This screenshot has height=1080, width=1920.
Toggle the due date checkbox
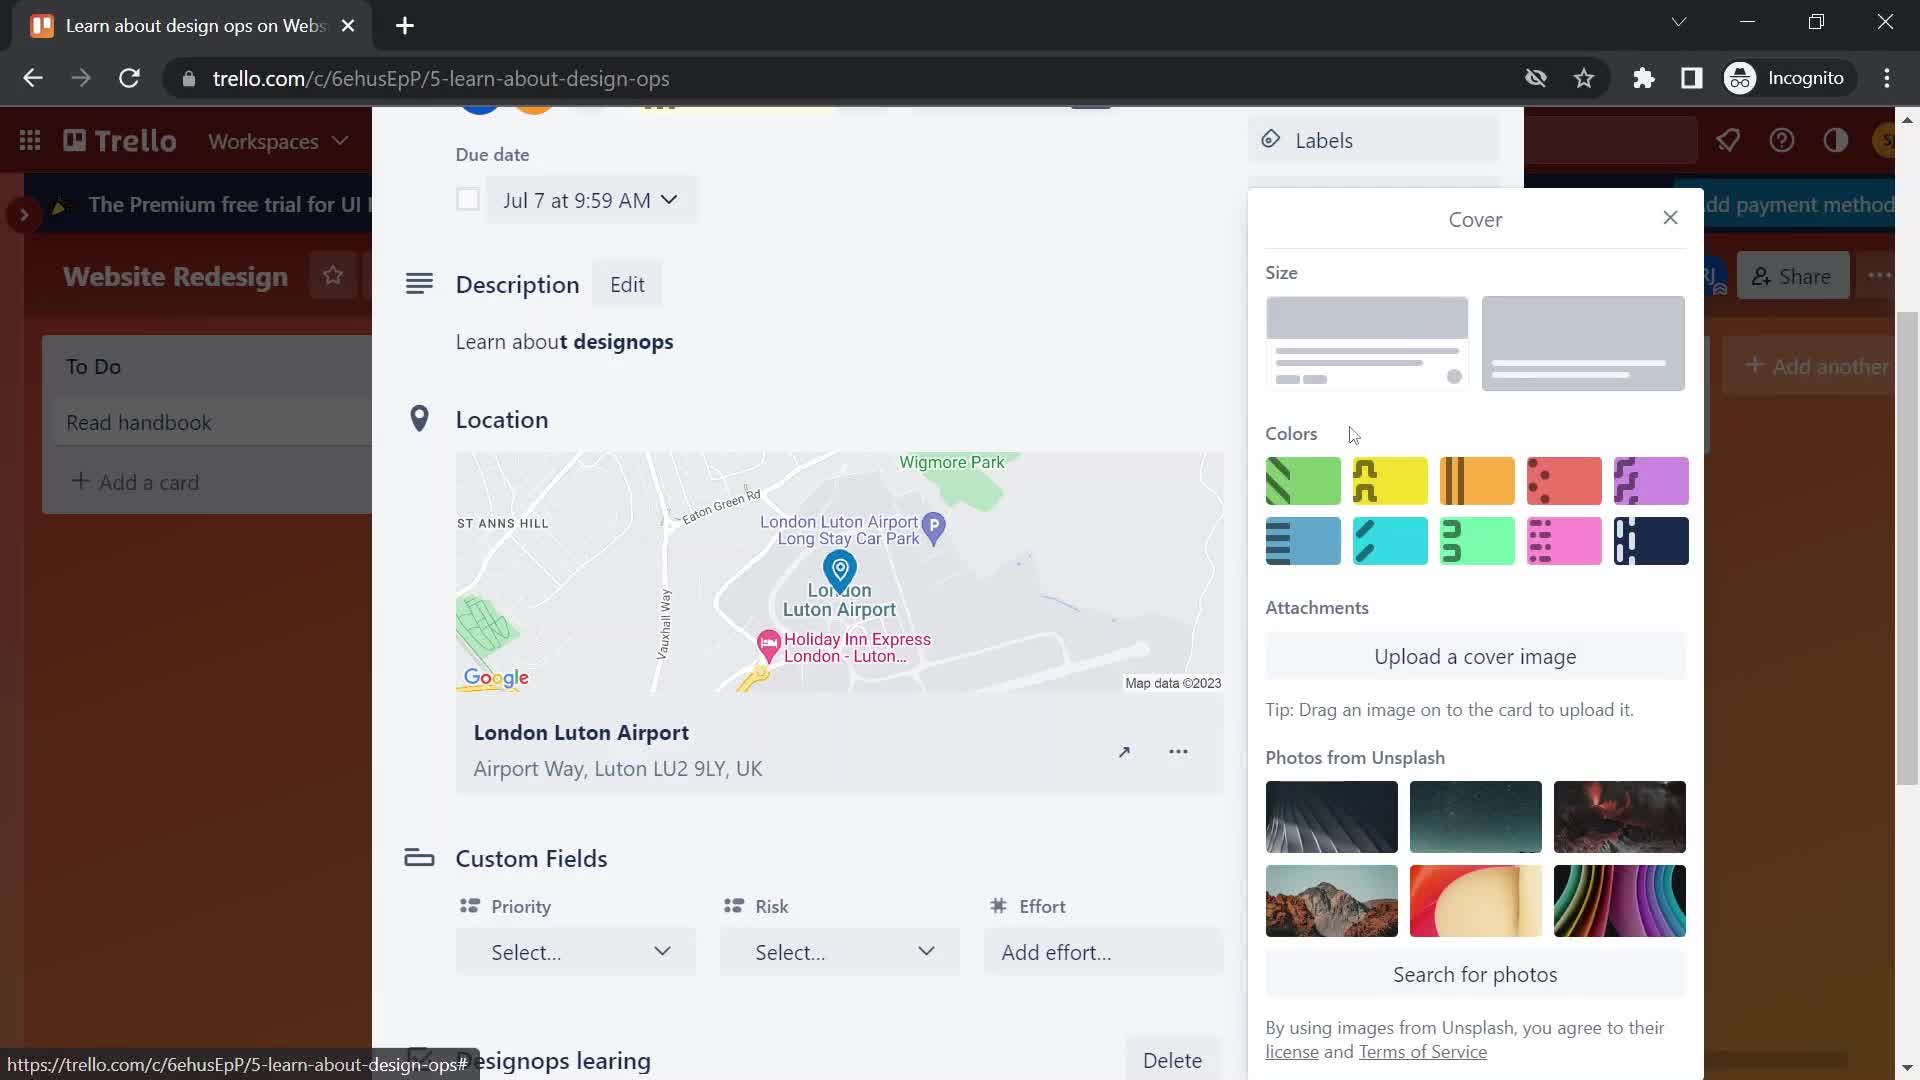467,198
